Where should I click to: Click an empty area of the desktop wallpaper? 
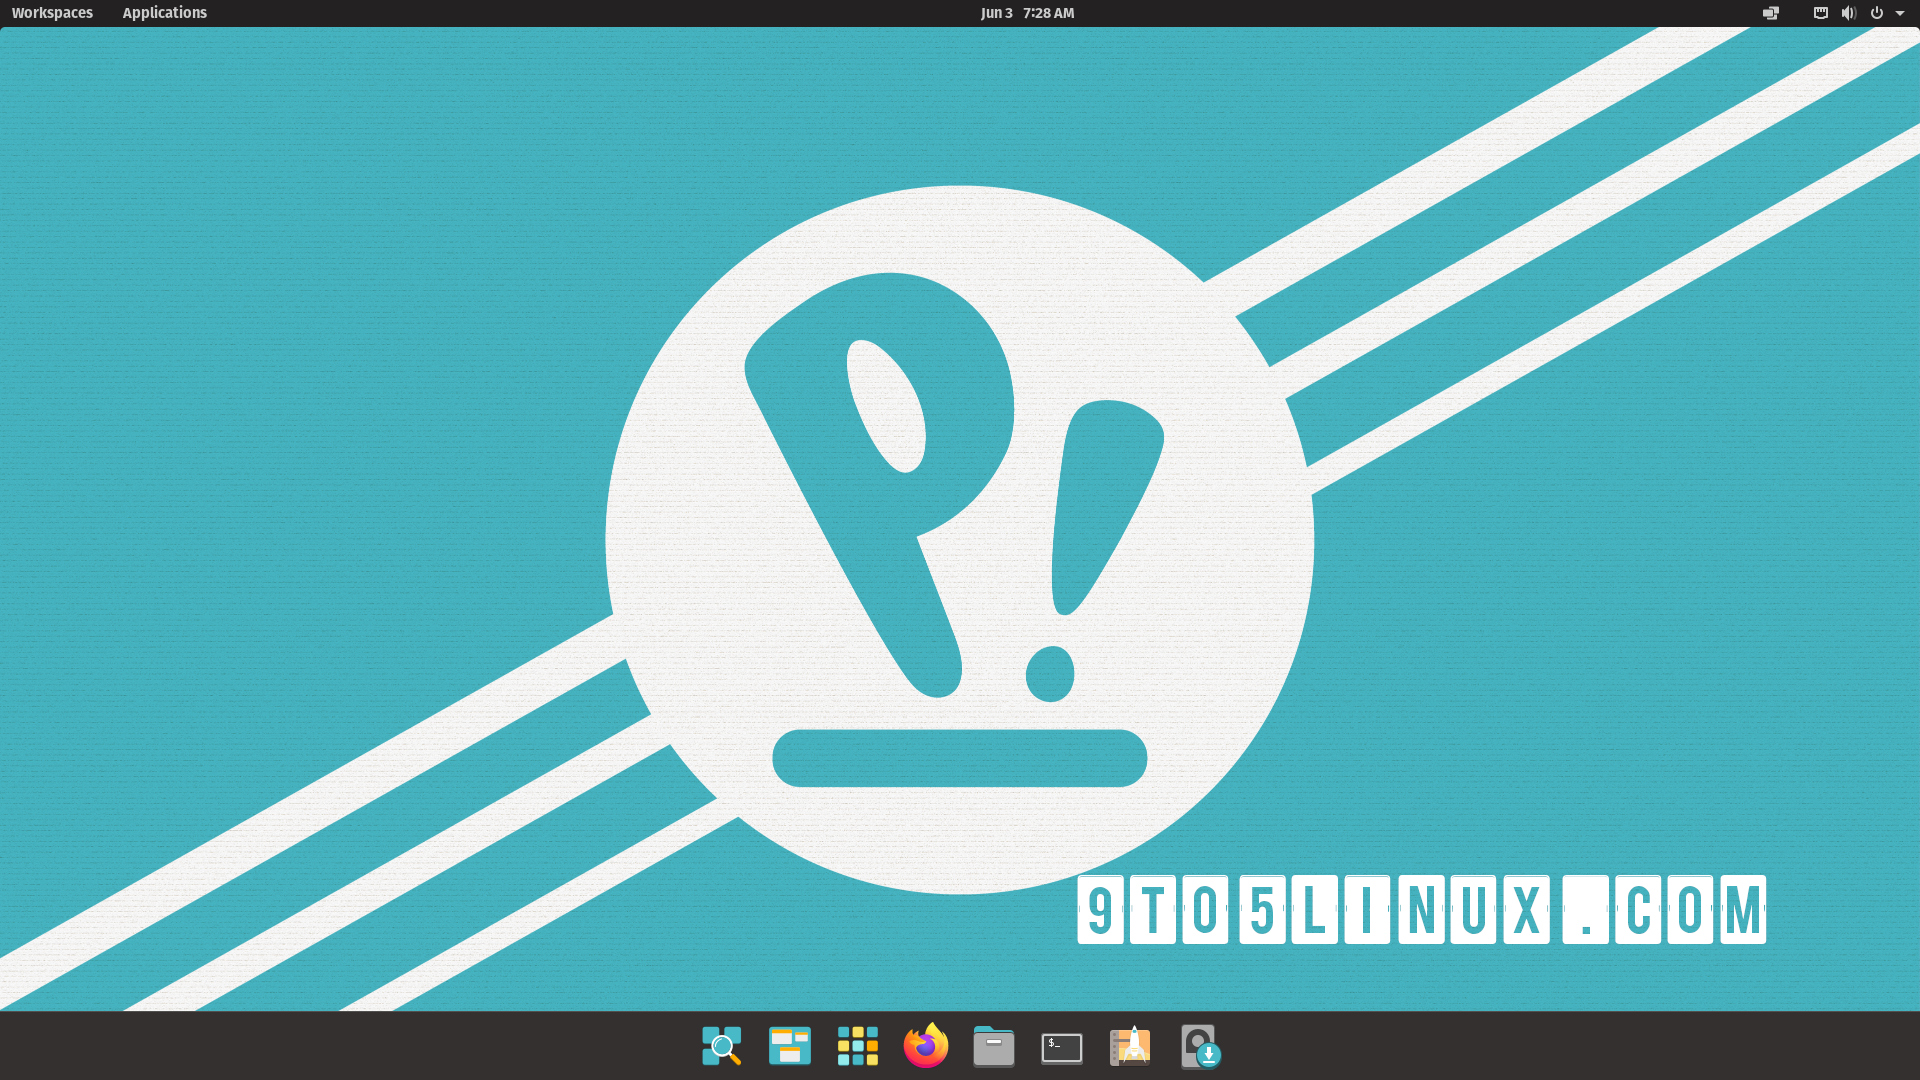tap(300, 200)
